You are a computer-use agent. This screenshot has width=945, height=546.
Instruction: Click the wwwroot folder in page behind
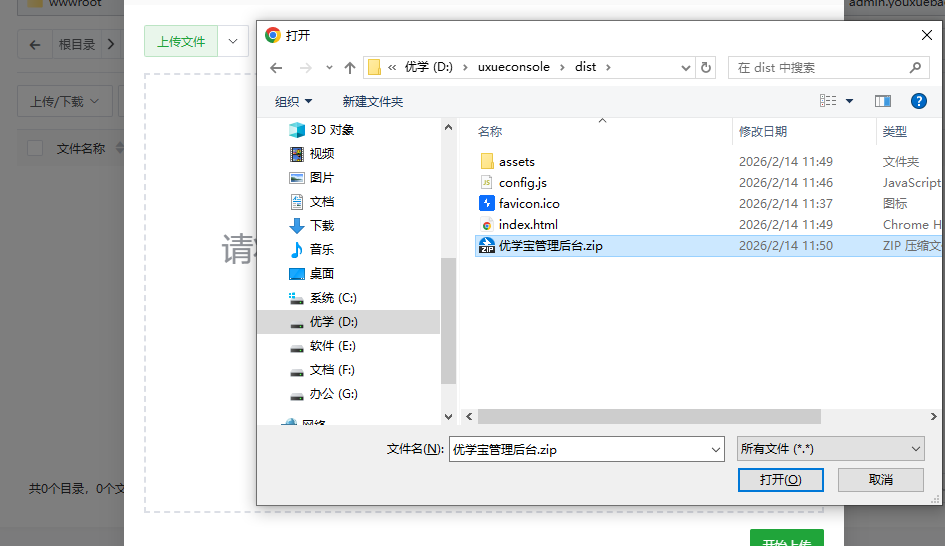66,3
